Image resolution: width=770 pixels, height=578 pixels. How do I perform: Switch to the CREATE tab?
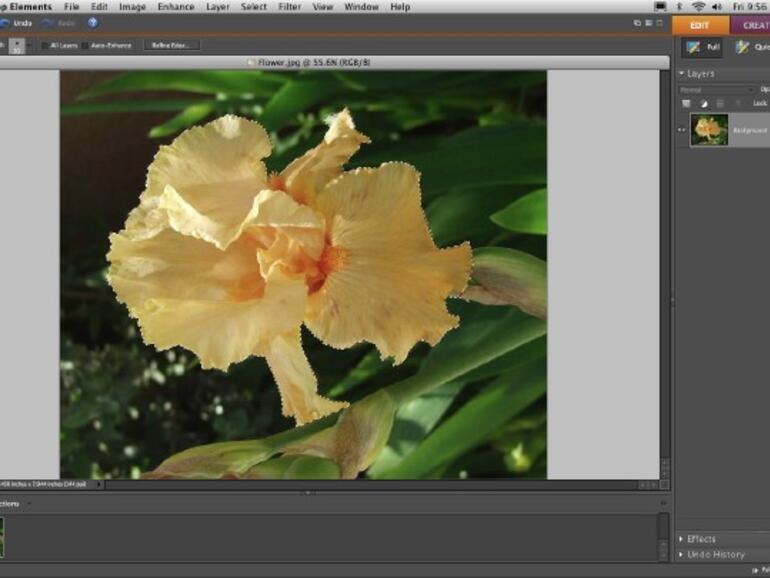coord(752,25)
